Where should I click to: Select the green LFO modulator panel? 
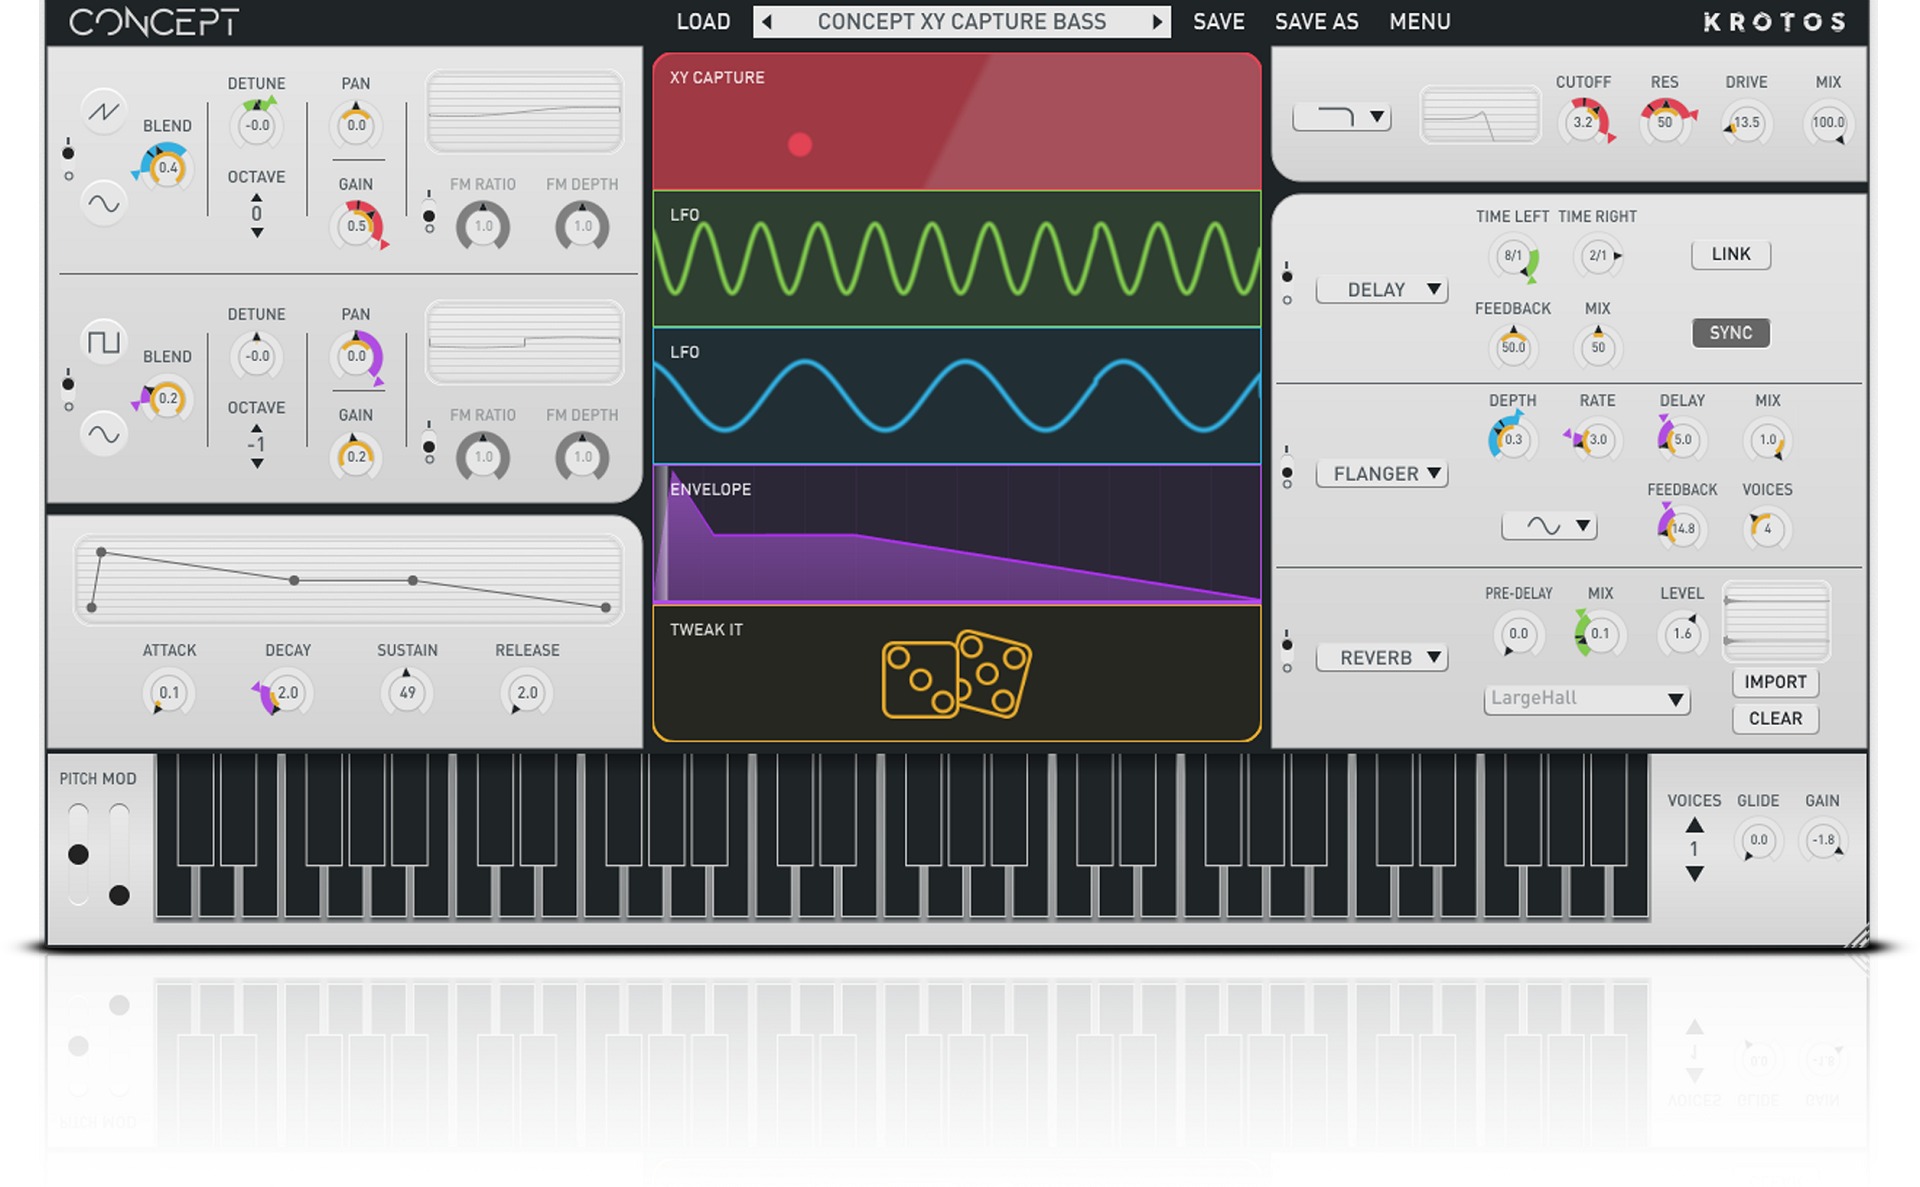click(957, 259)
